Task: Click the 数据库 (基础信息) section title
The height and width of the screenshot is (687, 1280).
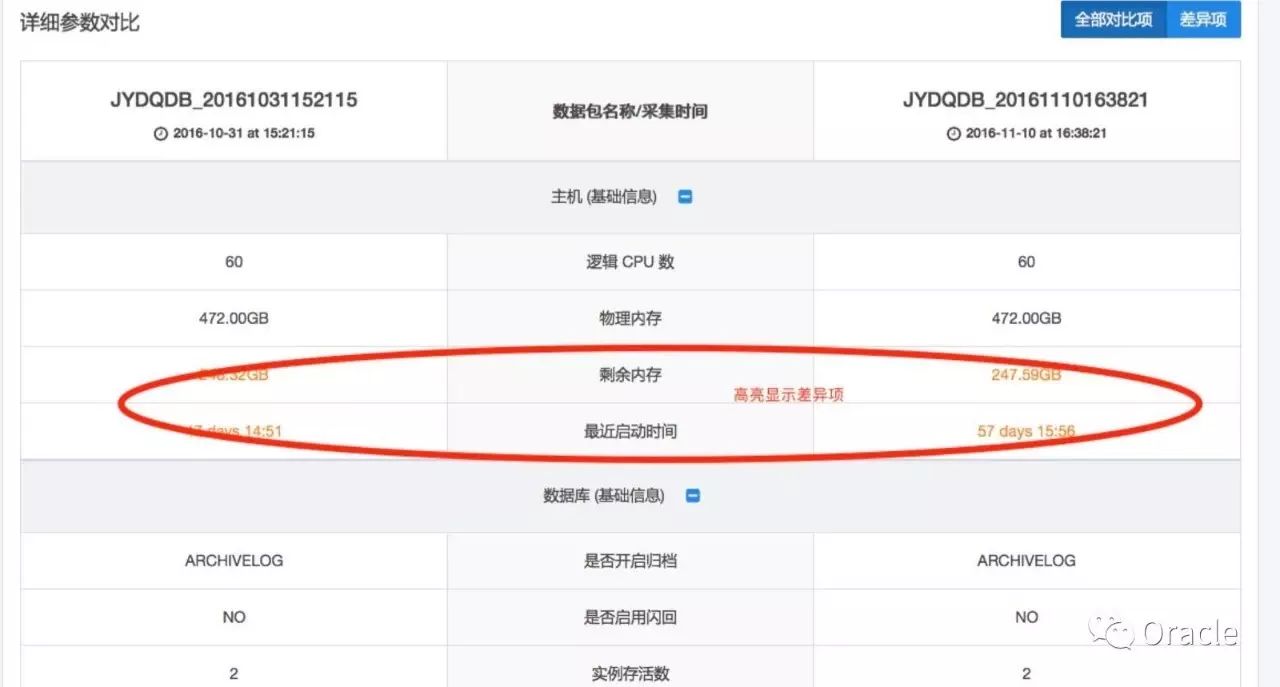Action: (x=604, y=496)
